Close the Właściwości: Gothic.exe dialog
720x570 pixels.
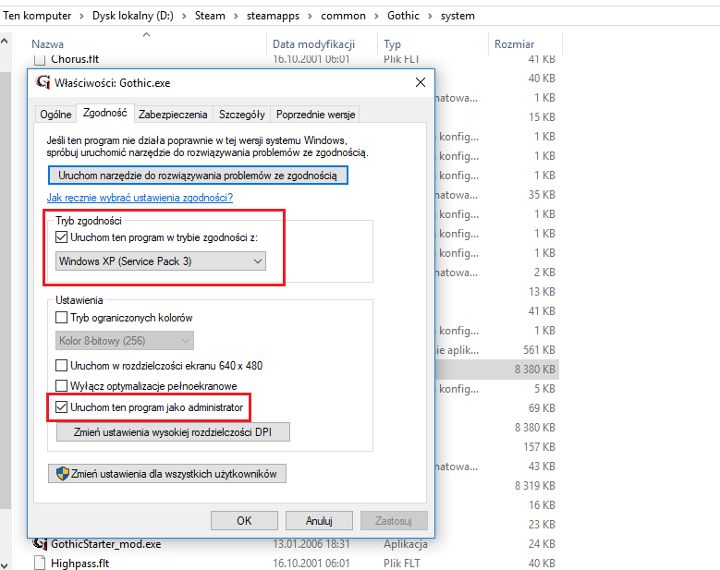(x=420, y=82)
